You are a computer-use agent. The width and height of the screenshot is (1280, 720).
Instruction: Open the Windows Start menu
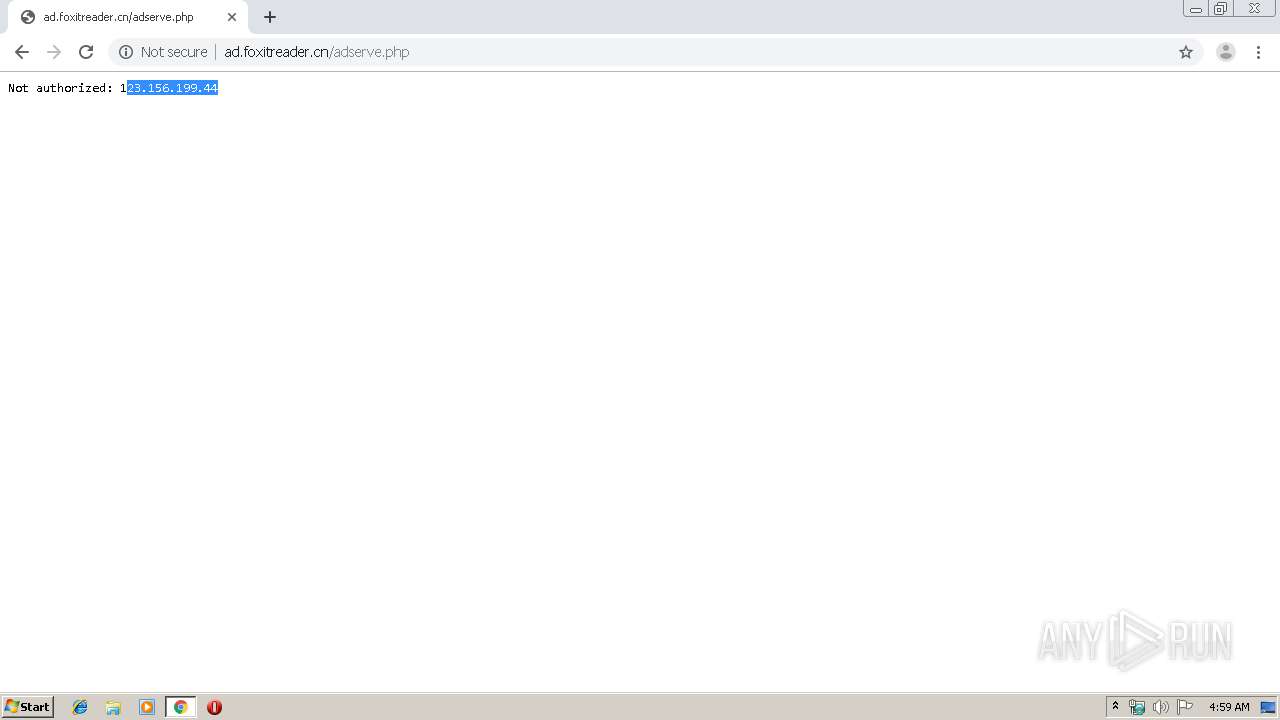28,707
